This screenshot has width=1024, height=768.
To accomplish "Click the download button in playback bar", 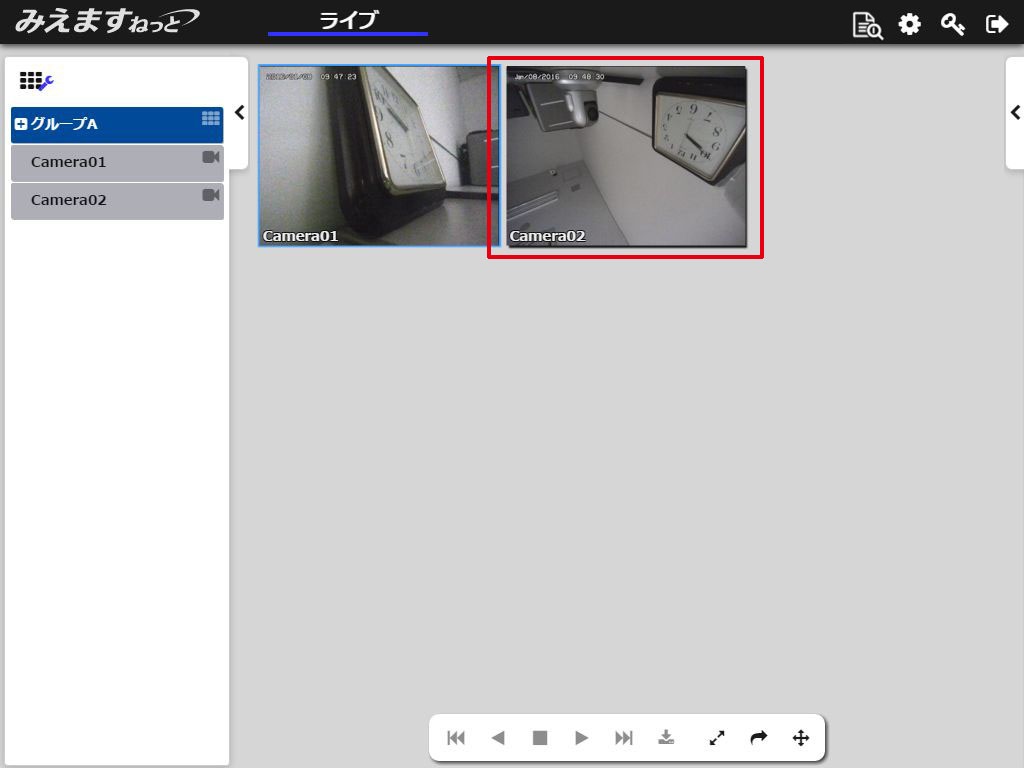I will tap(666, 738).
